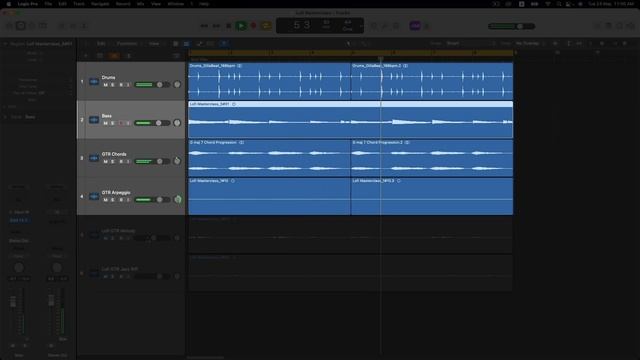Open the Record menu
Viewport: 640px width, 360px height.
123,4
